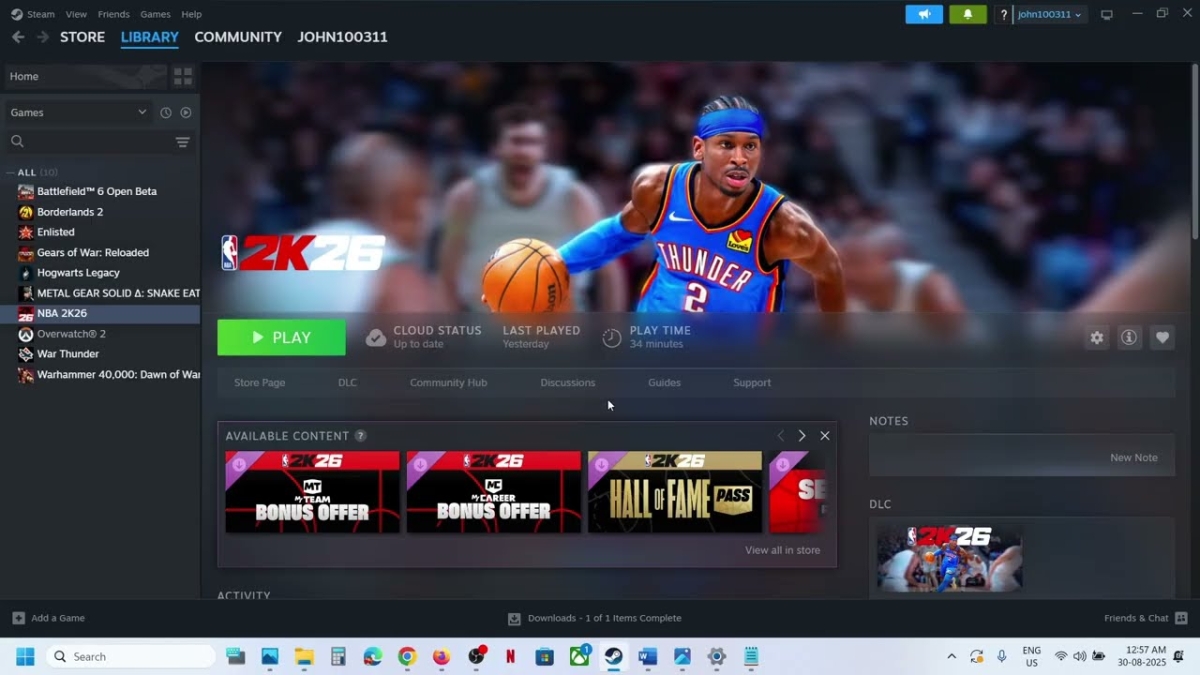The width and height of the screenshot is (1200, 675).
Task: Open Google Chrome from the taskbar
Action: click(407, 657)
